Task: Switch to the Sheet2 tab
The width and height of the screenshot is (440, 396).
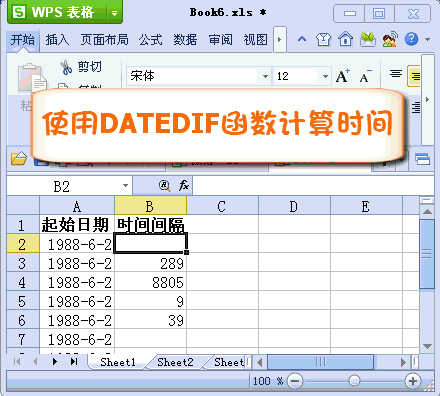Action: pyautogui.click(x=175, y=362)
